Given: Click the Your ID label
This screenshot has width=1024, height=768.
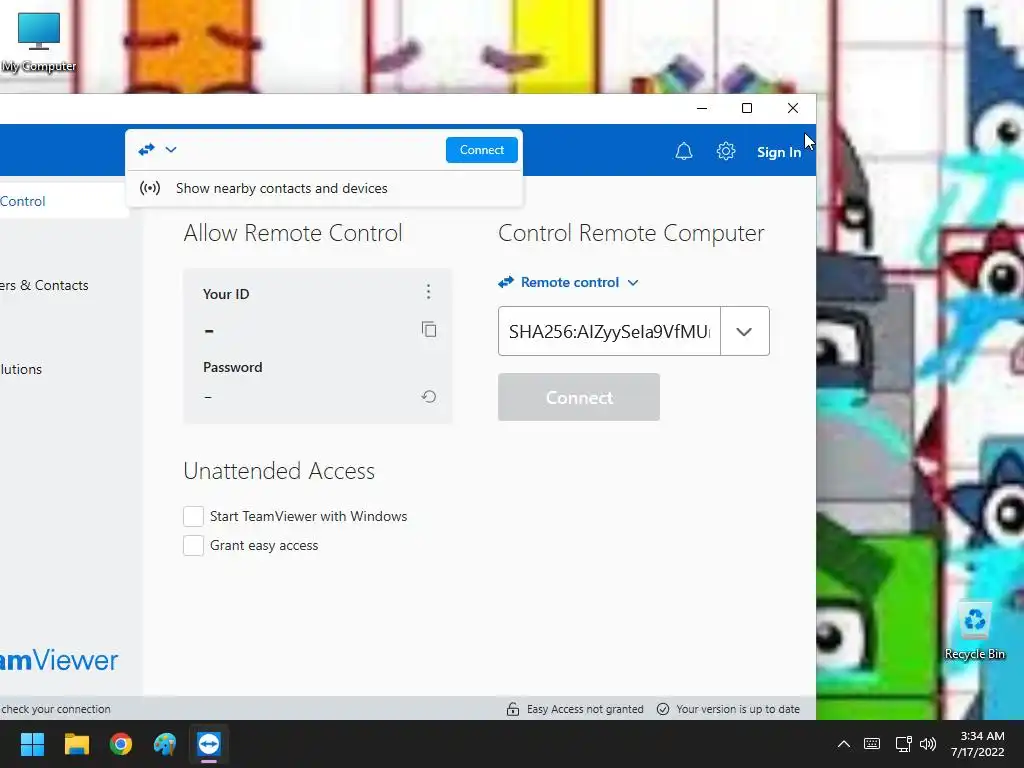Looking at the screenshot, I should 226,294.
